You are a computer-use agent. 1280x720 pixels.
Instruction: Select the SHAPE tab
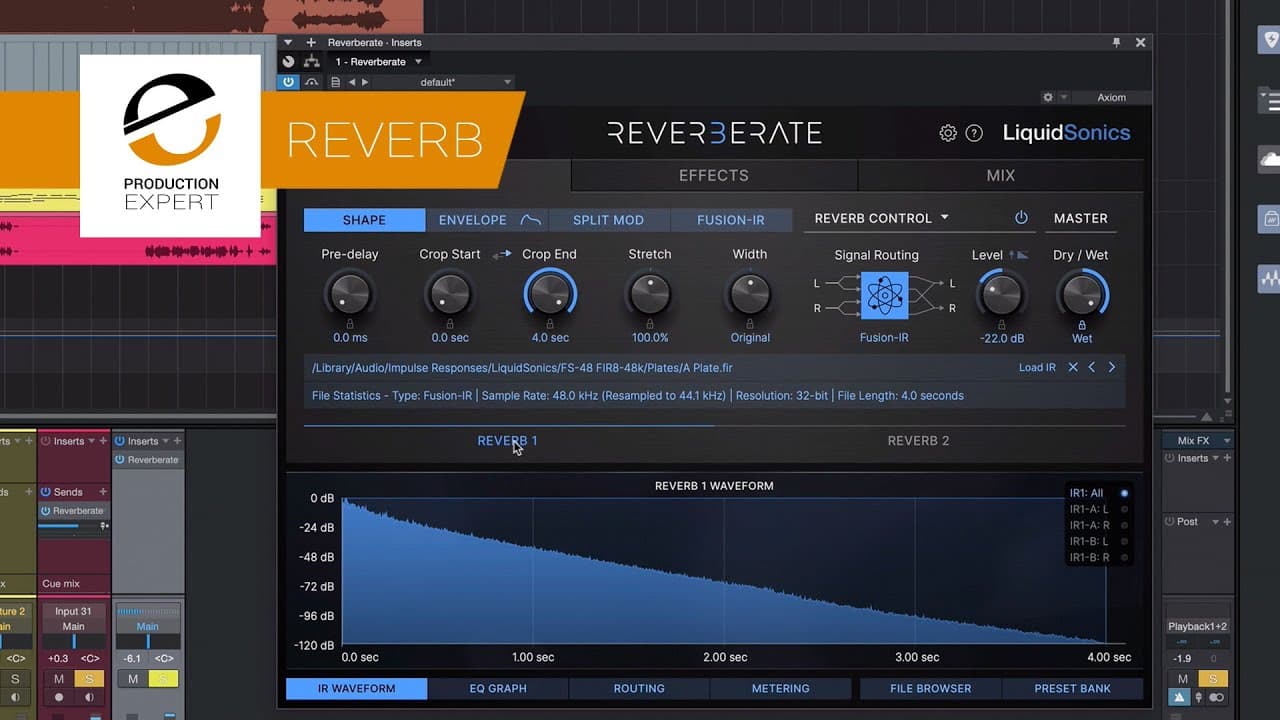coord(364,220)
